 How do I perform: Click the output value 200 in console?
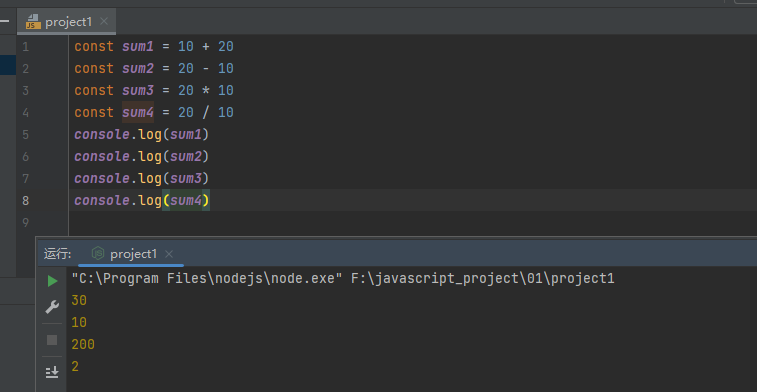coord(83,345)
